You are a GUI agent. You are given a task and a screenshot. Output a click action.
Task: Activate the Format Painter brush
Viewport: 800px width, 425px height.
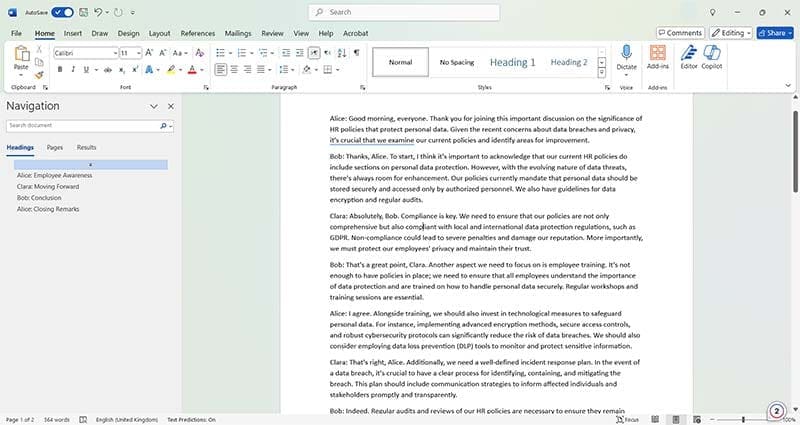click(x=39, y=75)
